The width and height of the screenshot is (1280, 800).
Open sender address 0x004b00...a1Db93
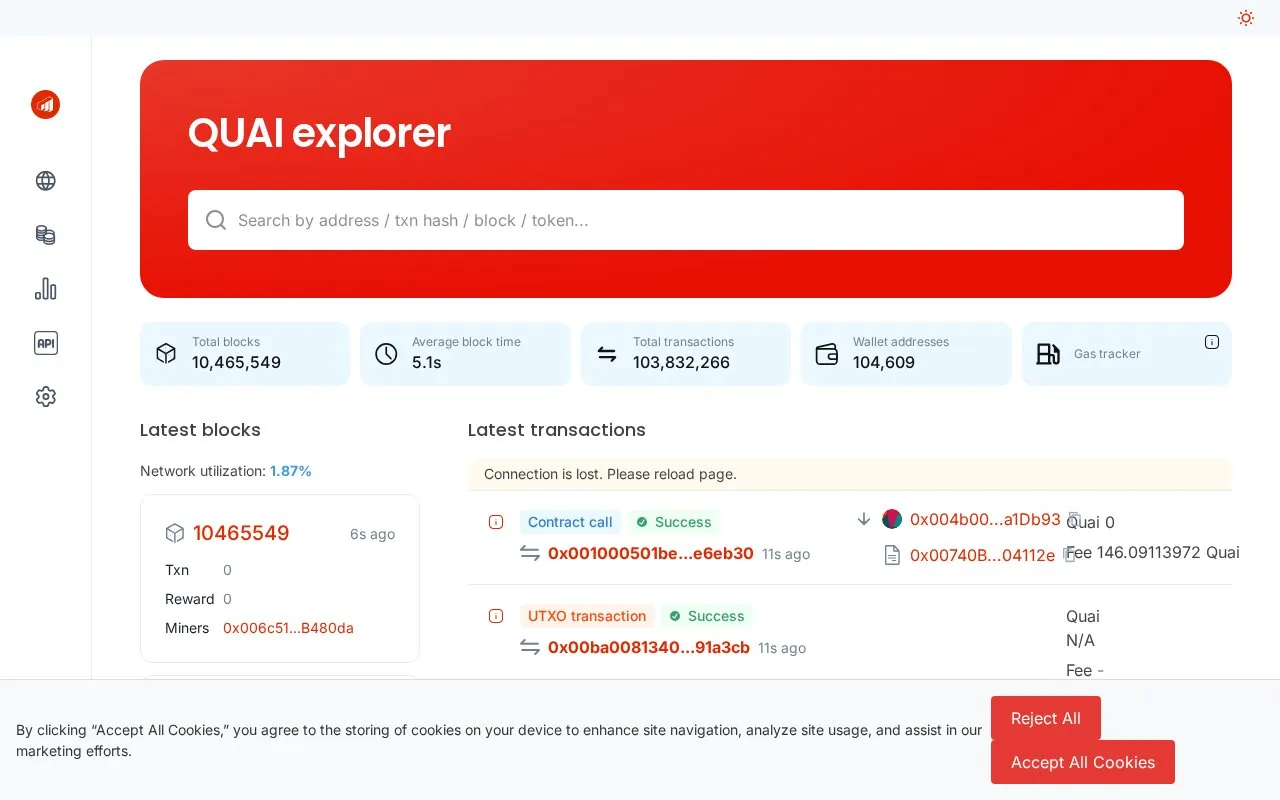(x=985, y=519)
